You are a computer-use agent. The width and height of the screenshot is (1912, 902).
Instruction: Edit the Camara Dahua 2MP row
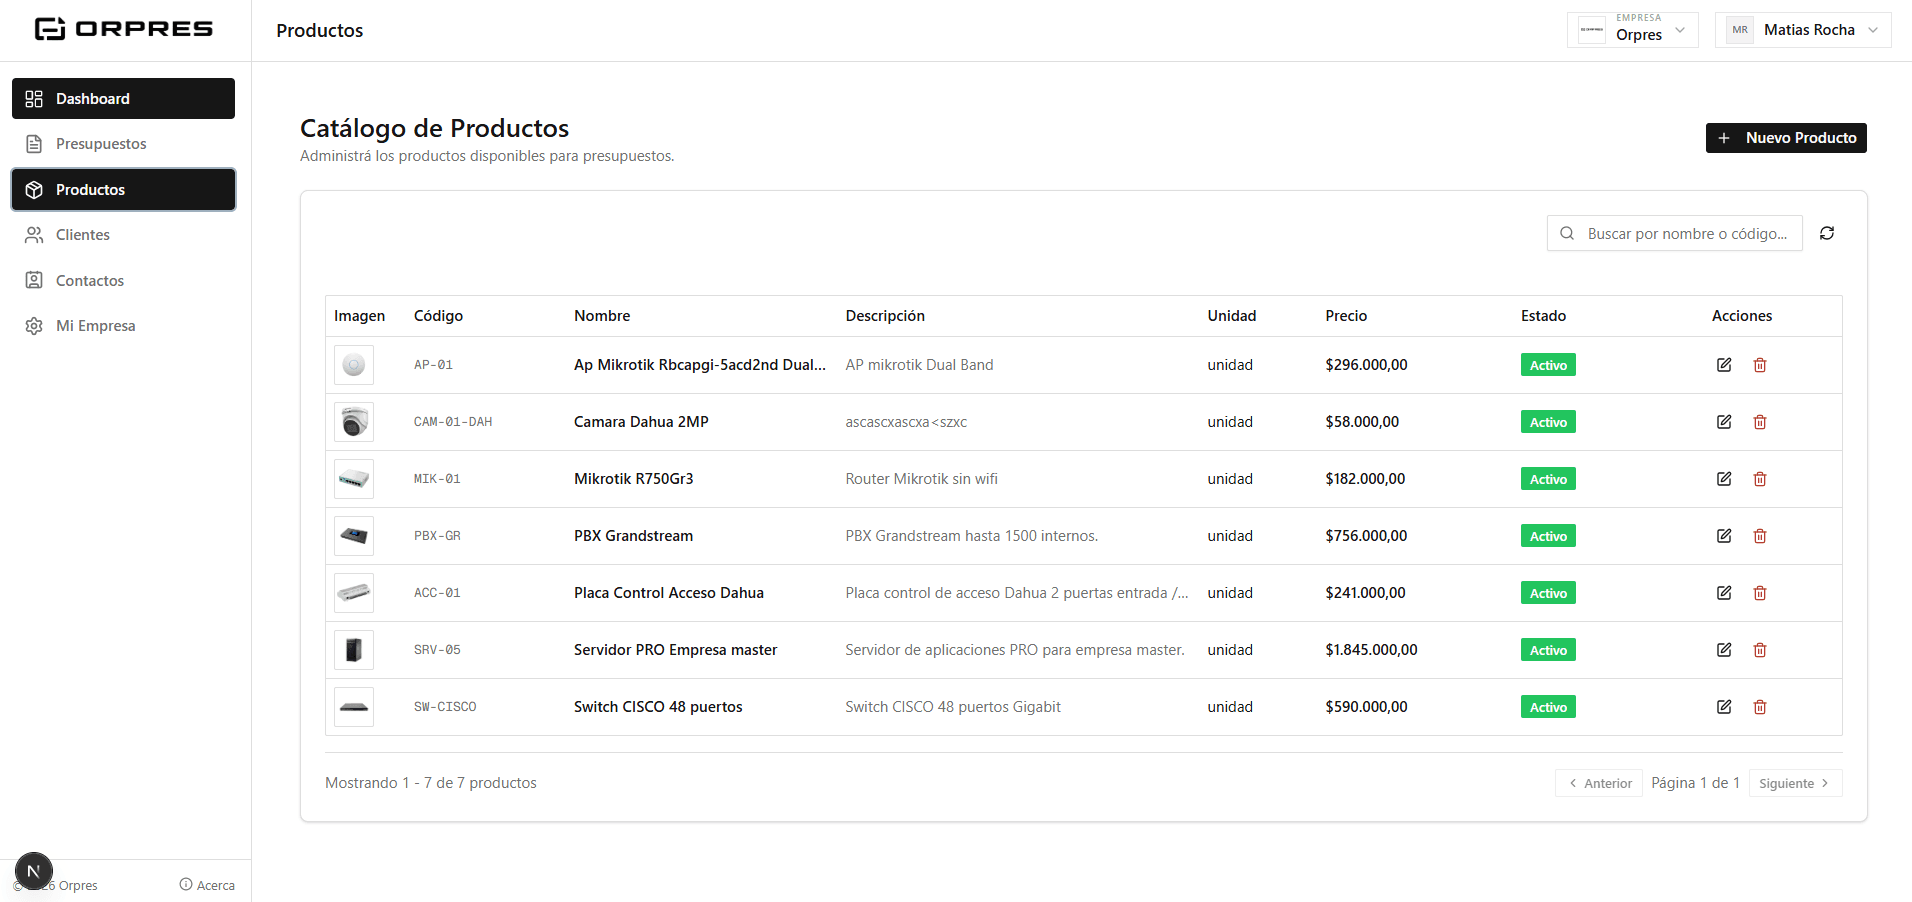click(x=1724, y=422)
